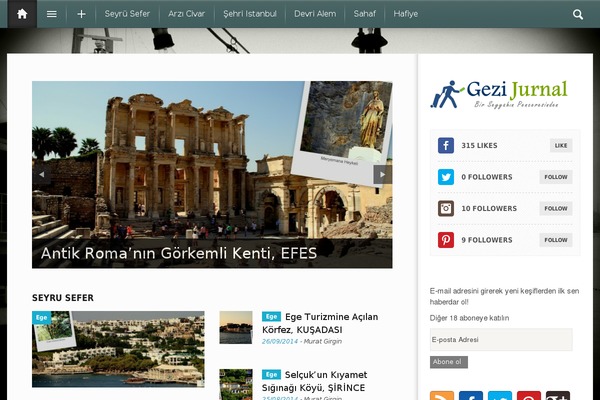Click the Pinterest icon beside 9 Followers
The image size is (600, 400).
point(446,240)
